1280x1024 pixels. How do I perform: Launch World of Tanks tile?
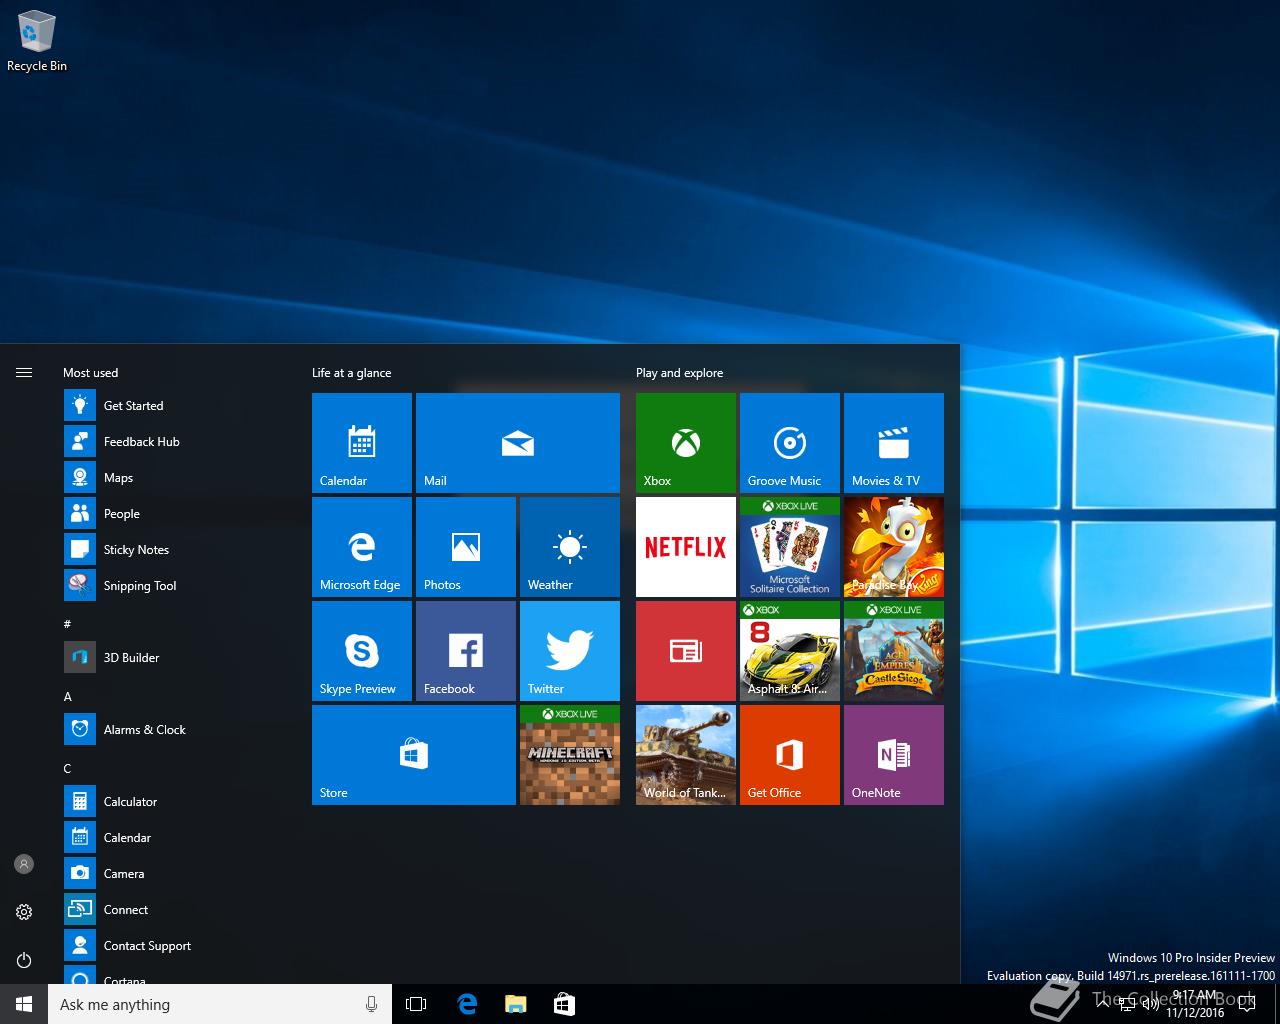pyautogui.click(x=686, y=755)
